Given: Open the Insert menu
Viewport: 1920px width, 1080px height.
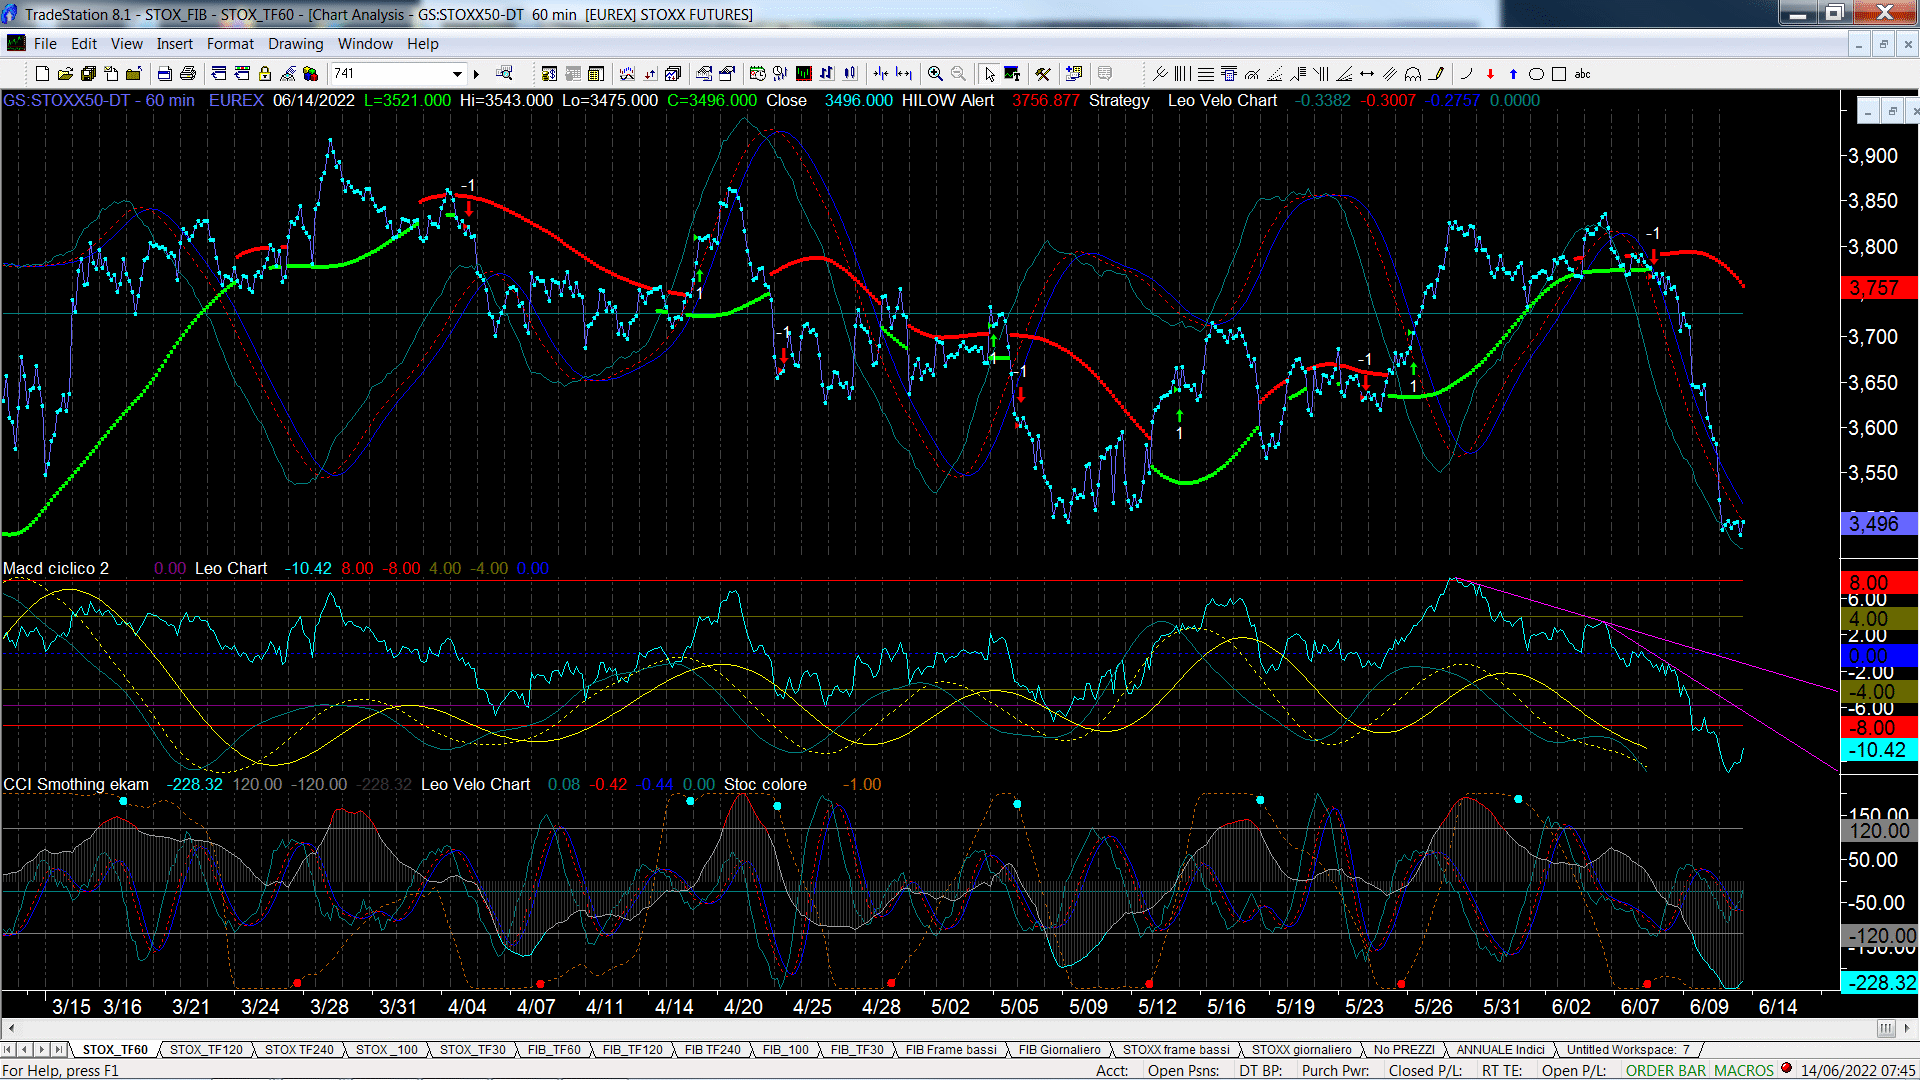Looking at the screenshot, I should (174, 43).
